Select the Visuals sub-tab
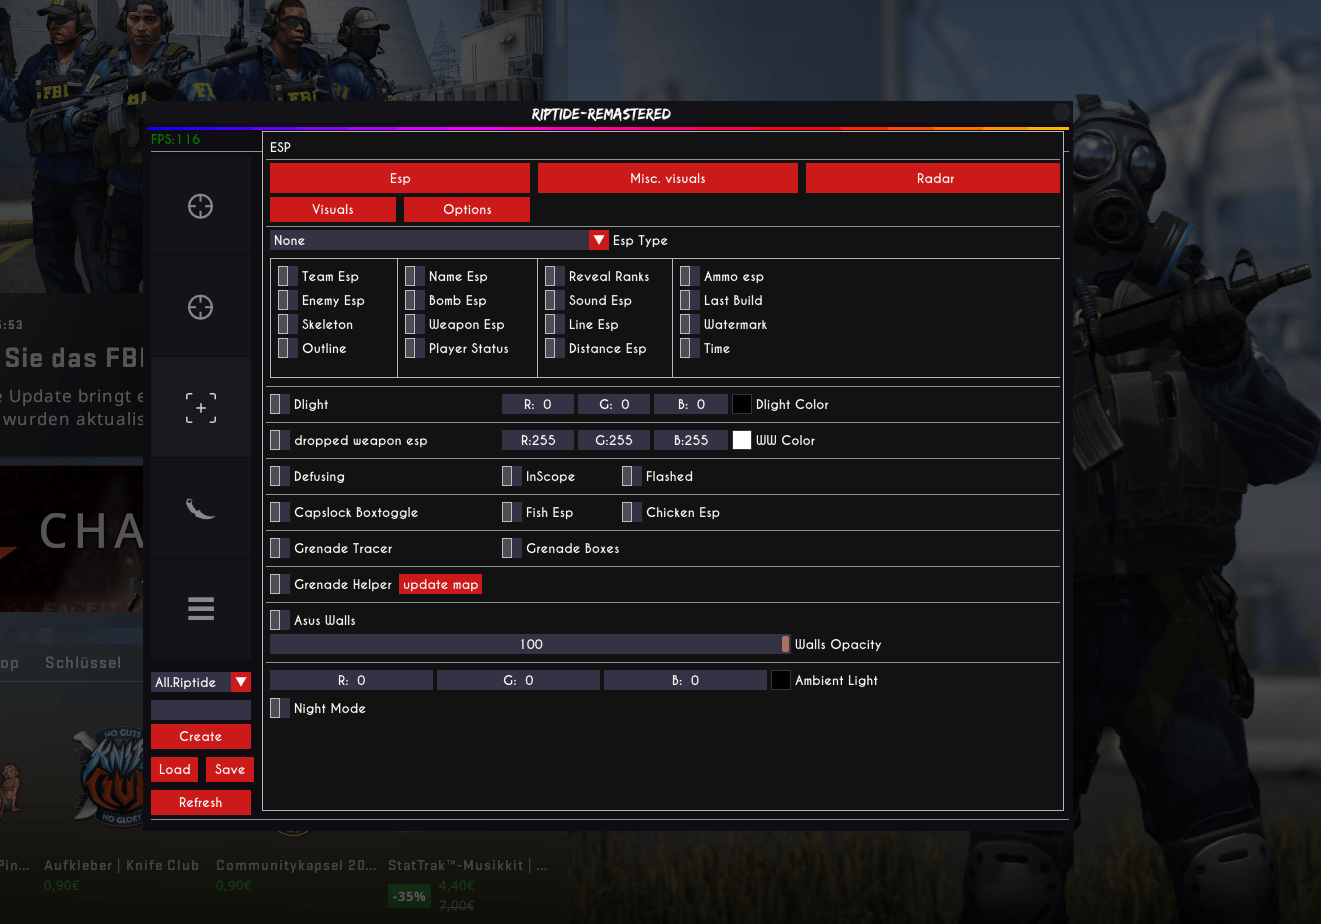Screen dimensions: 1321x924 [x=333, y=209]
